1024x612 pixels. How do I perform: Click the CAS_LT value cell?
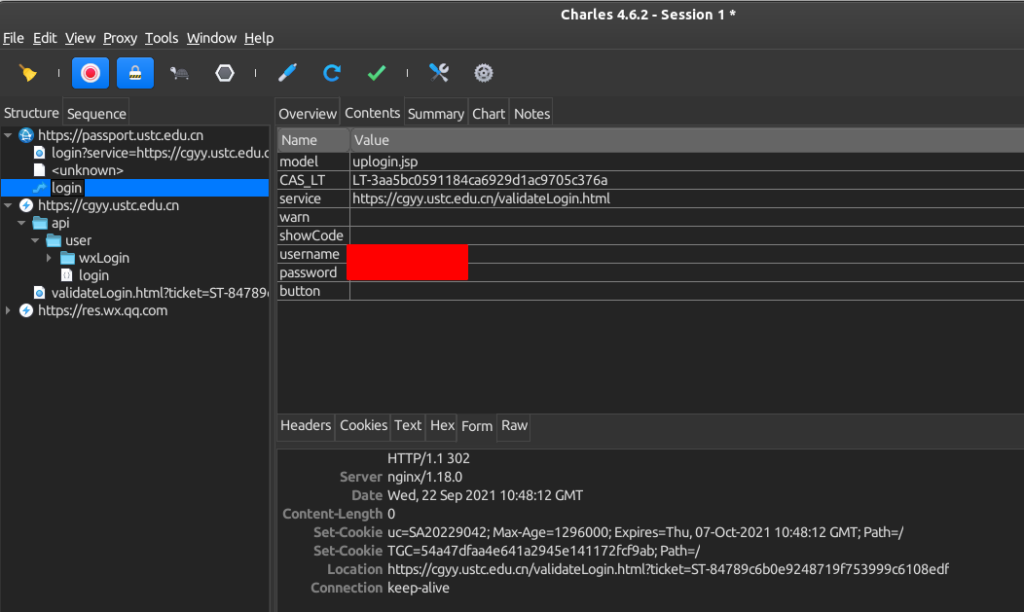pos(480,180)
